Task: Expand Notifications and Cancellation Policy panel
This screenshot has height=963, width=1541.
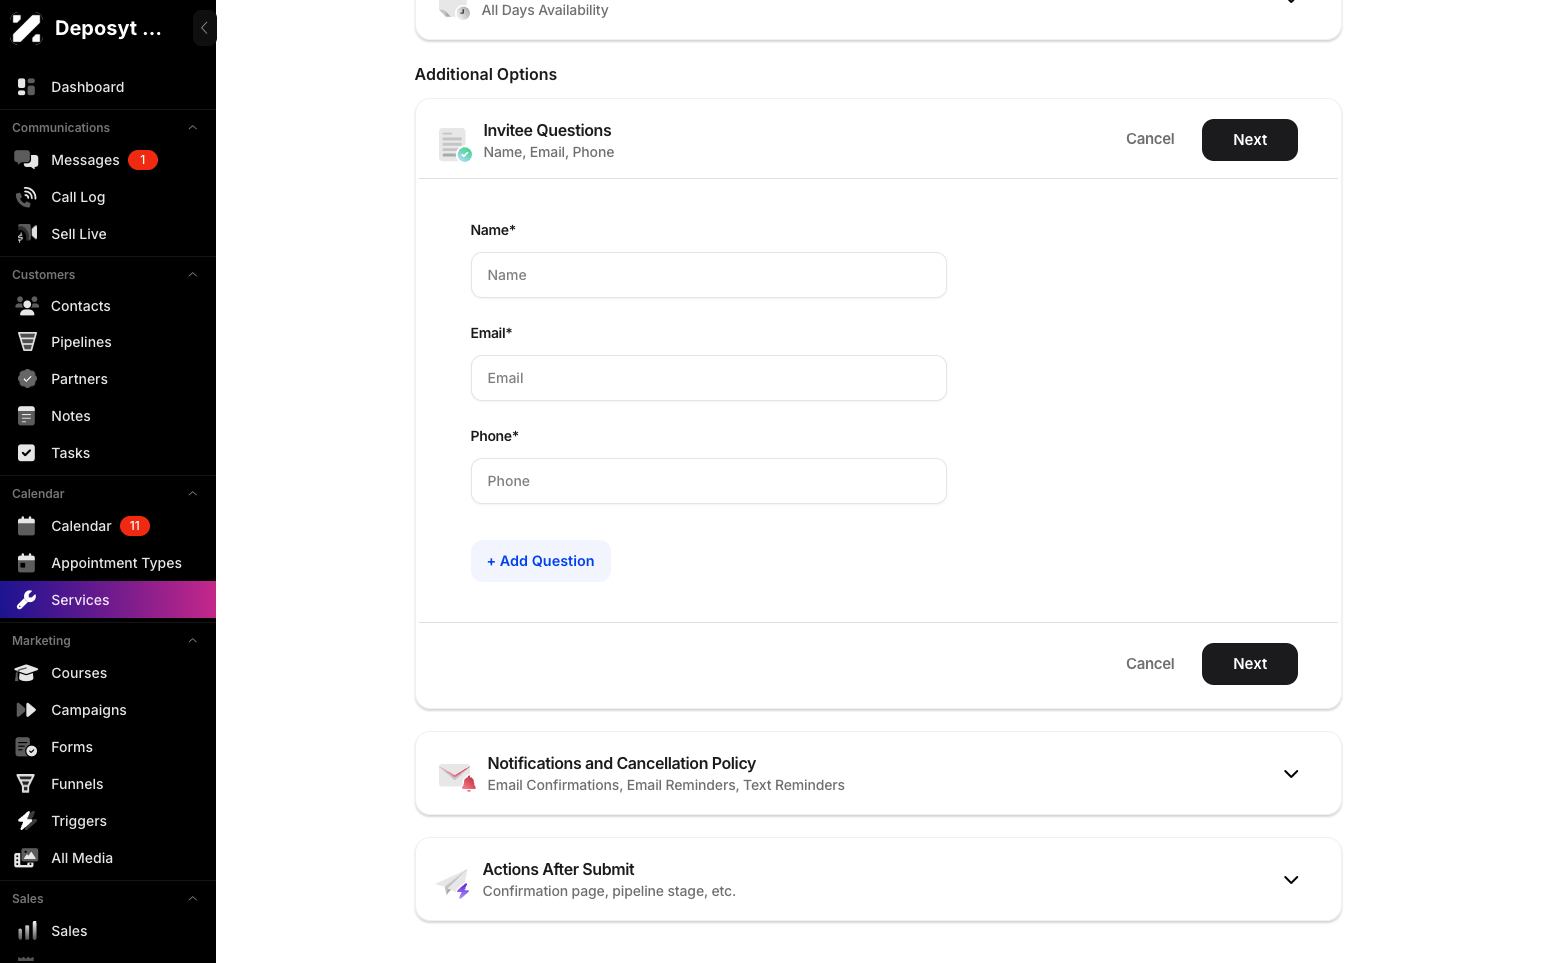Action: pos(1291,774)
